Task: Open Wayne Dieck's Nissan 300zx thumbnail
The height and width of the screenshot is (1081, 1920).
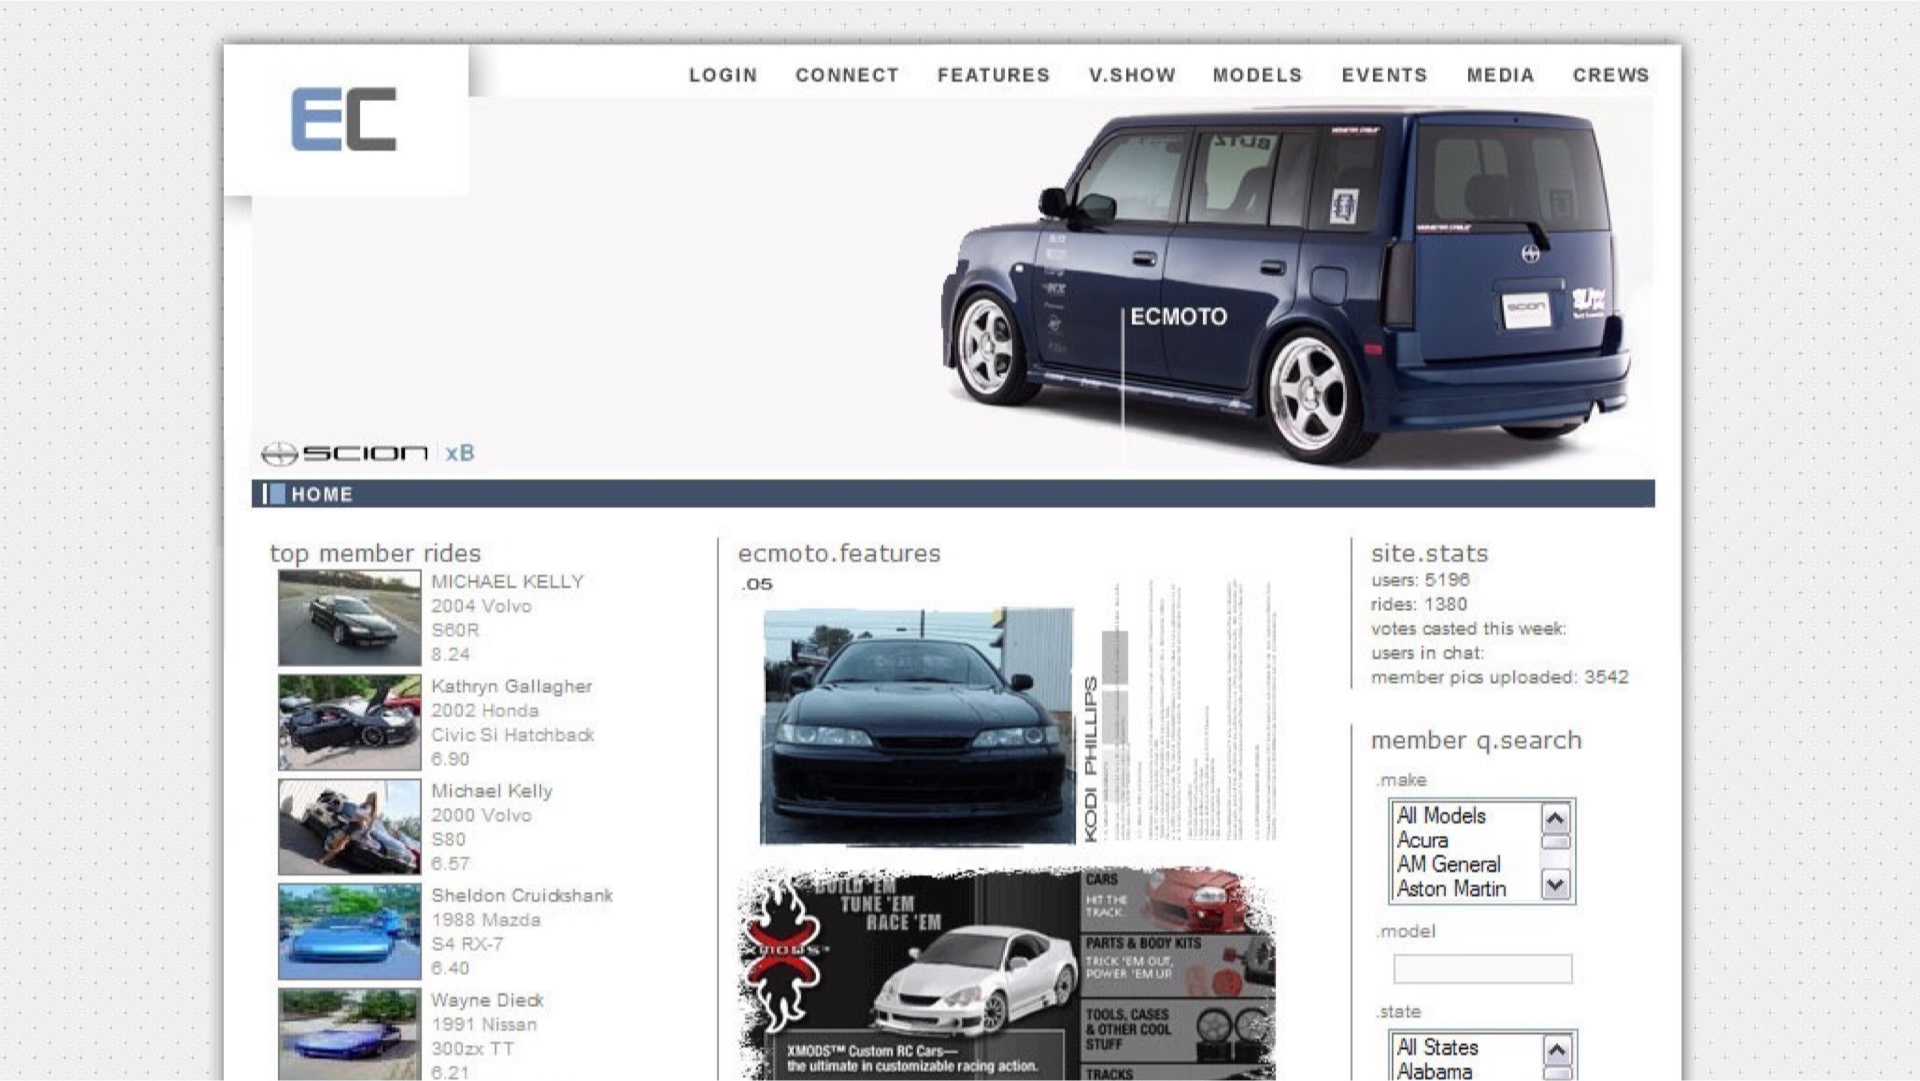Action: tap(349, 1035)
